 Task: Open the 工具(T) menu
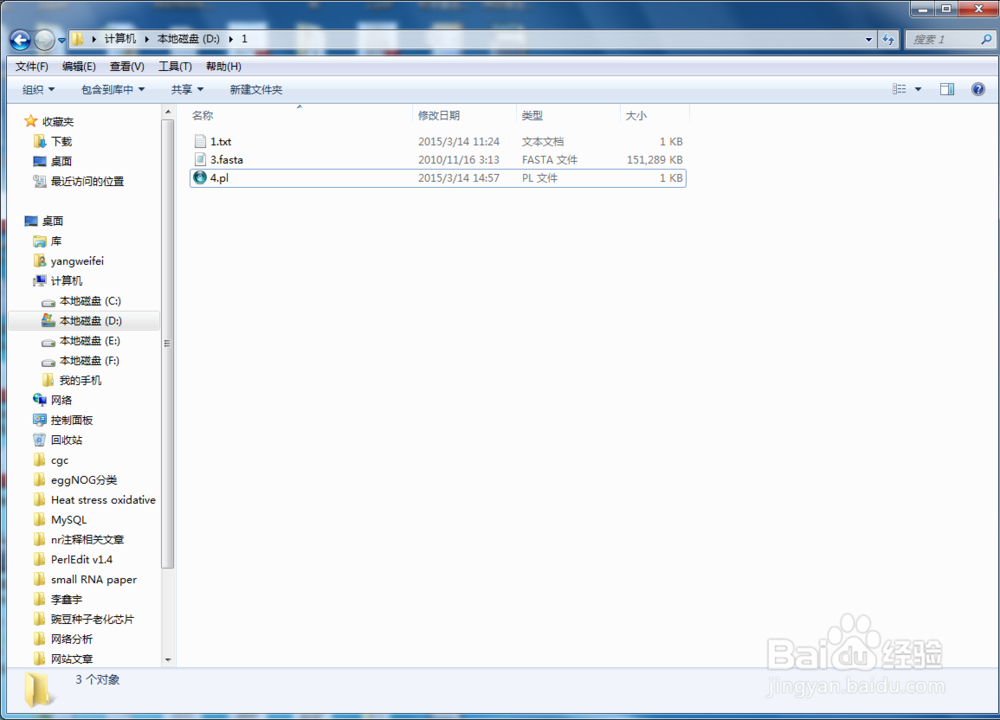coord(175,66)
